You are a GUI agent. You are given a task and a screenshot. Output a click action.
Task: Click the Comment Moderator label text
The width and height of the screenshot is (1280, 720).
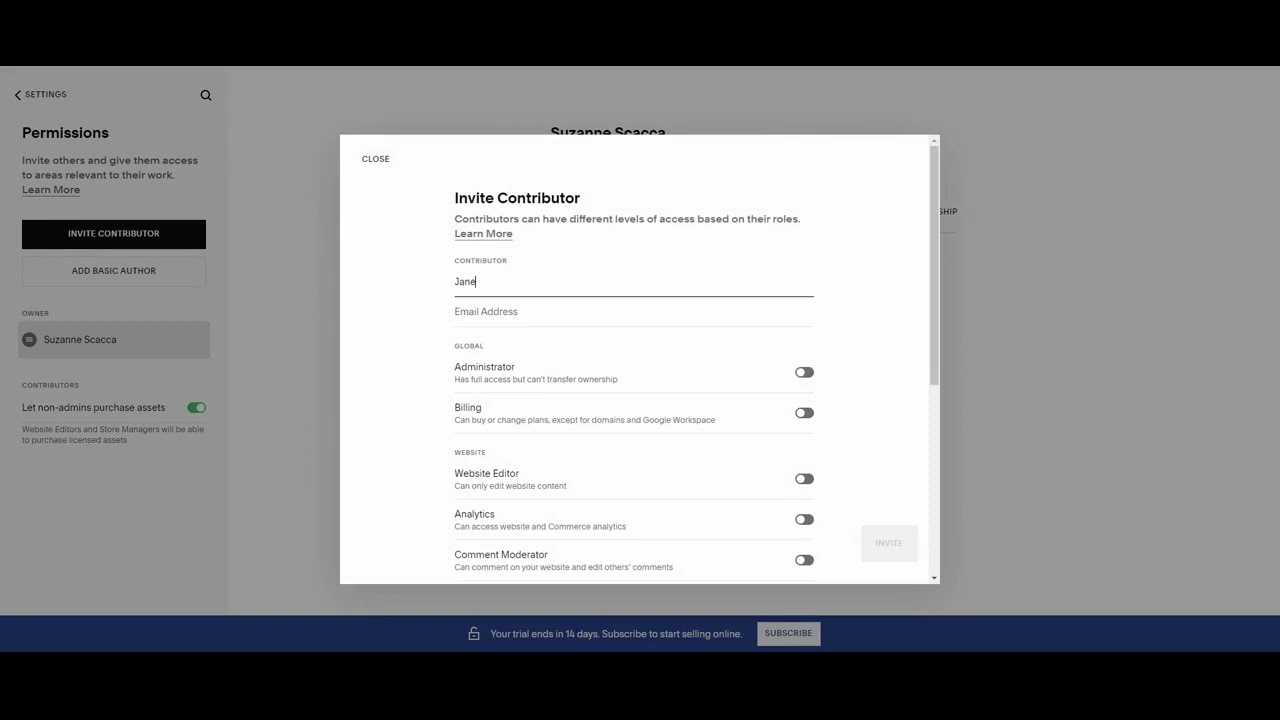click(501, 555)
